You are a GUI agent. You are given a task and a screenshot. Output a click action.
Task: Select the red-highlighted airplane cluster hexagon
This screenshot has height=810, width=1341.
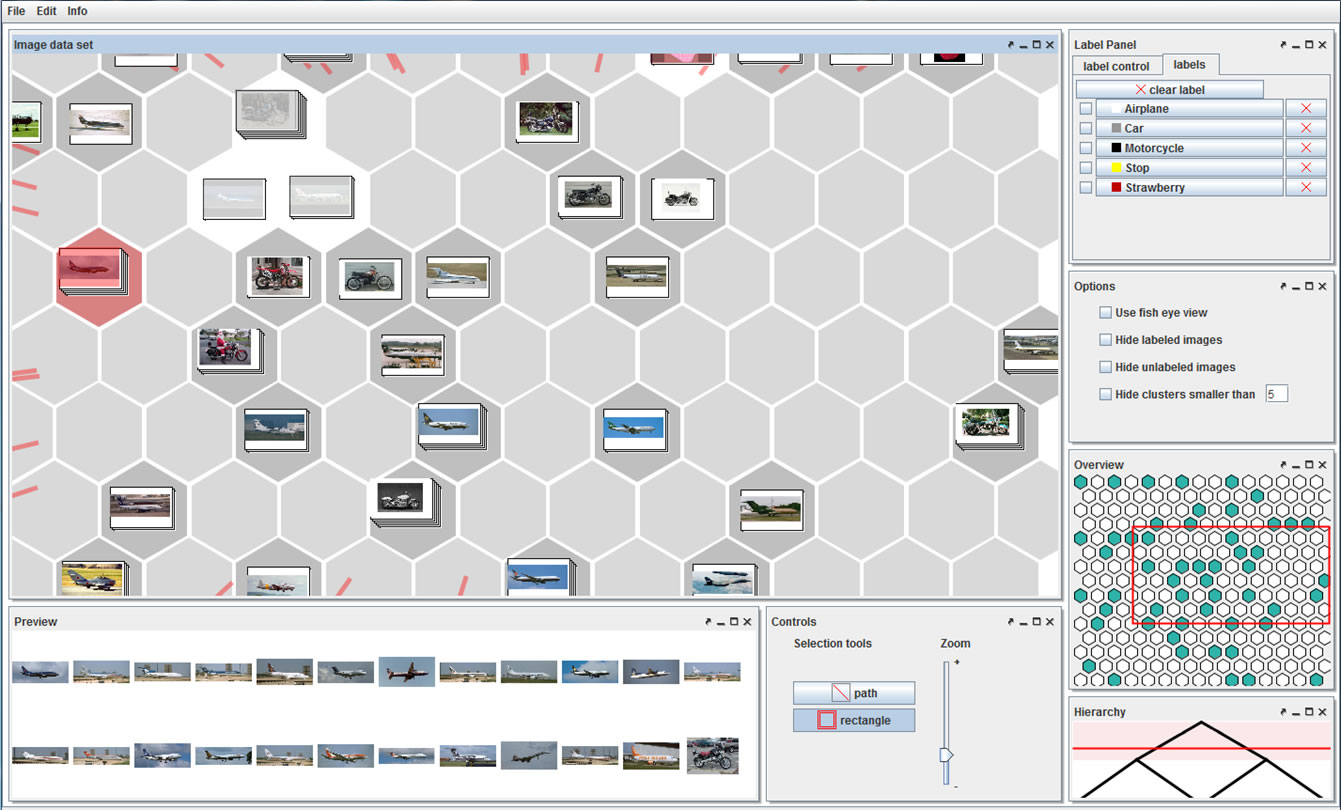coord(98,276)
